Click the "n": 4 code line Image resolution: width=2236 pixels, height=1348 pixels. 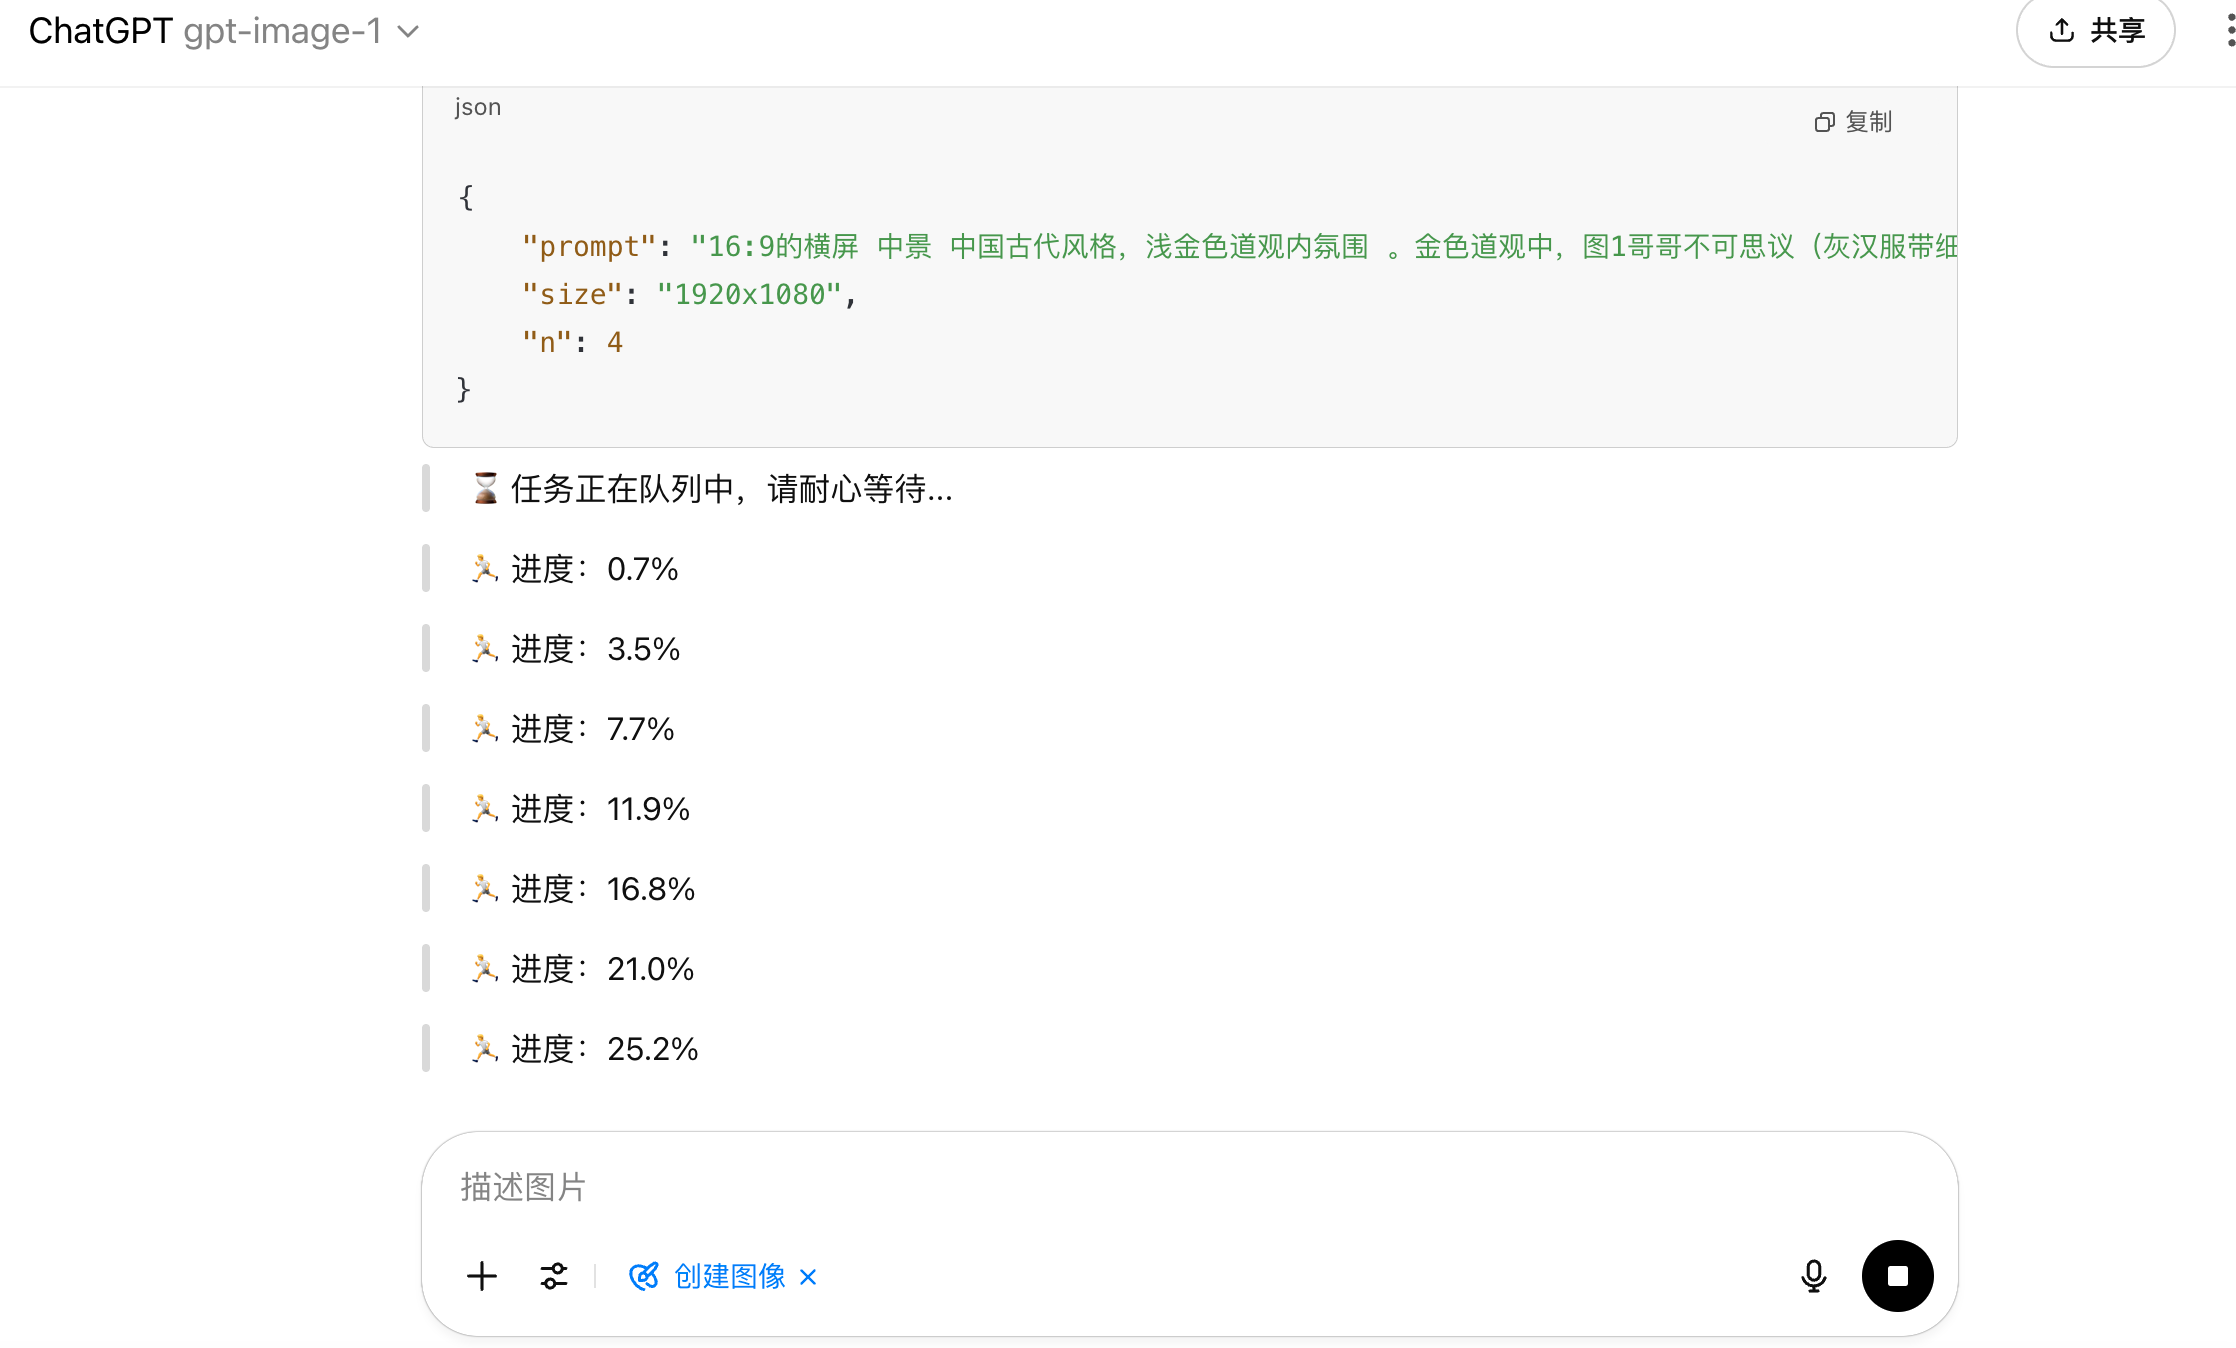point(573,342)
